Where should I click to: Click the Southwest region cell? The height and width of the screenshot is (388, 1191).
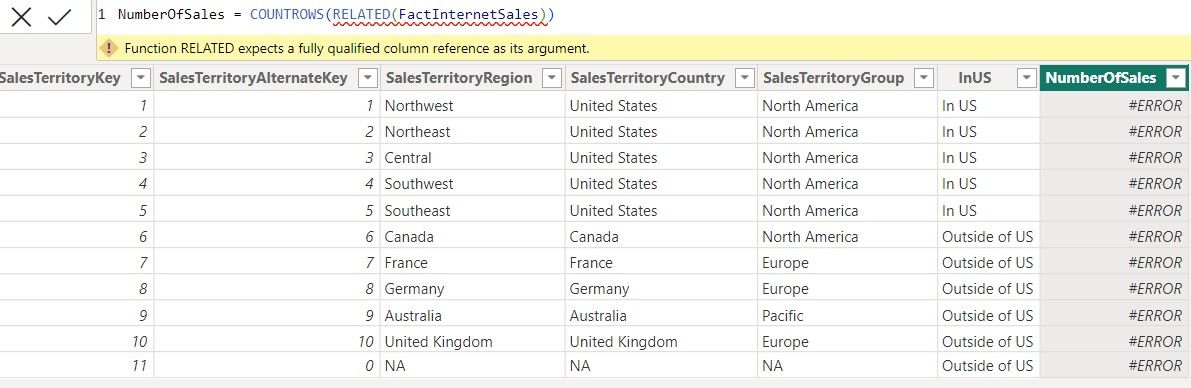[472, 184]
